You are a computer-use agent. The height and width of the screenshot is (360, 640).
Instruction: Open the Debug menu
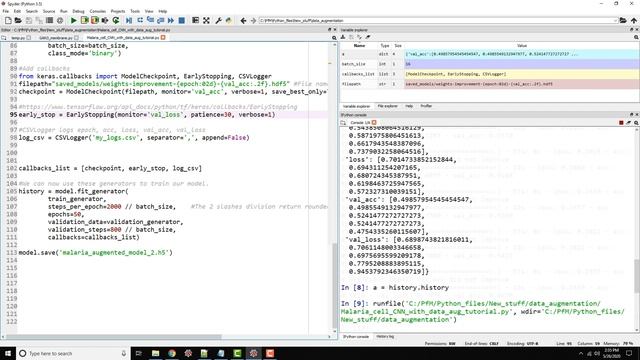(x=78, y=11)
